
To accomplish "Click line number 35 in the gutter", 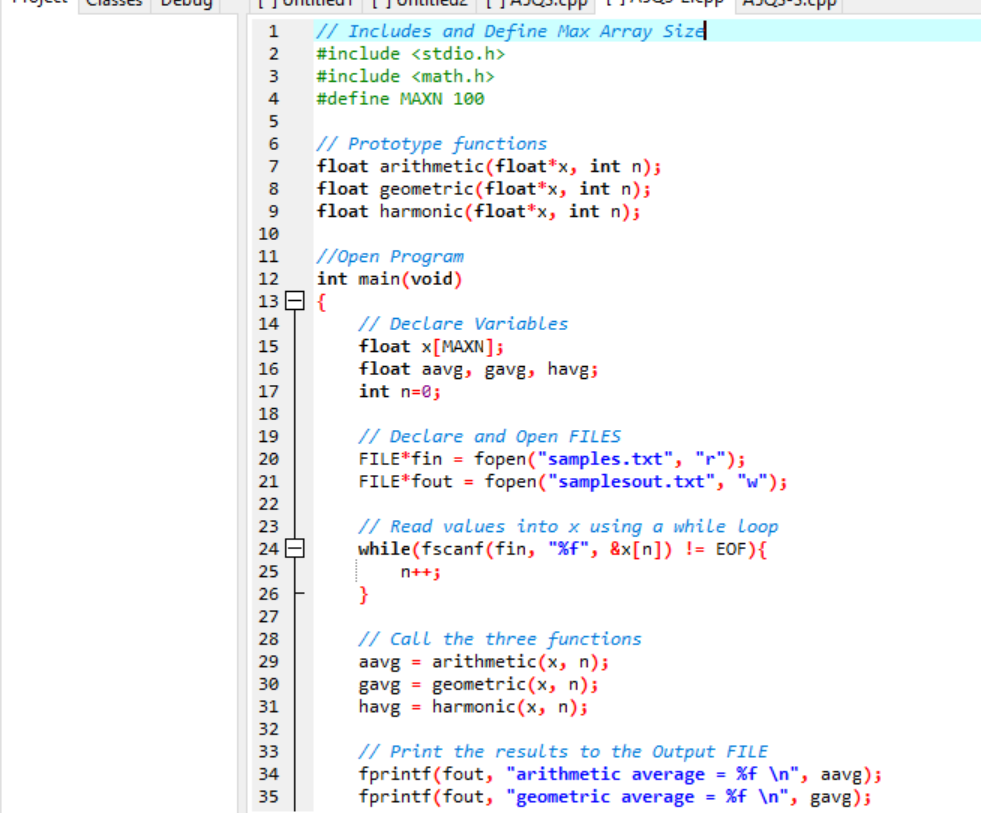I will [x=268, y=797].
